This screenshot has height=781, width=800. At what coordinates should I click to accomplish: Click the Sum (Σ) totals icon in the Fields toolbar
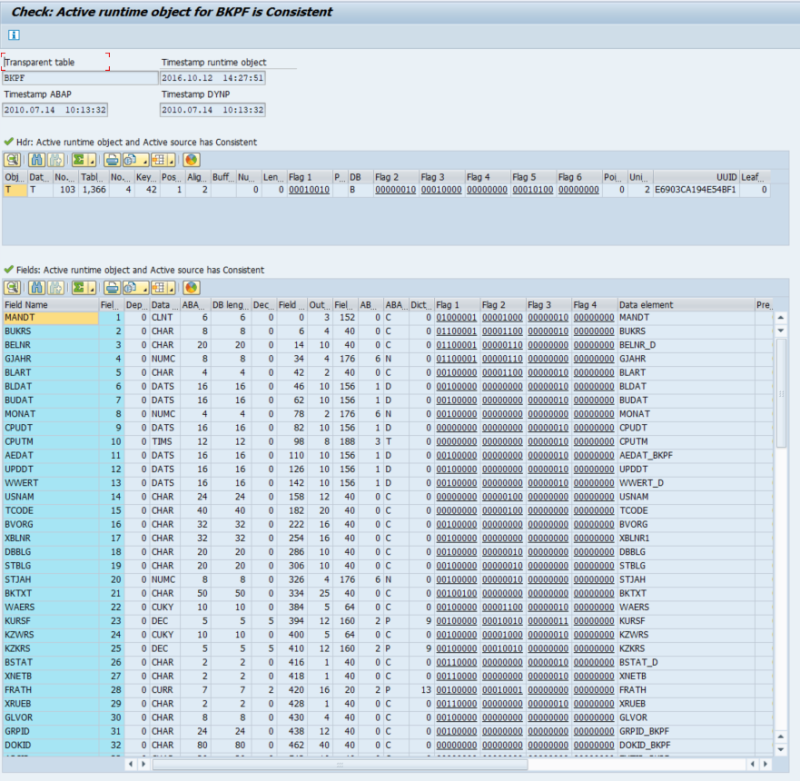pyautogui.click(x=79, y=288)
